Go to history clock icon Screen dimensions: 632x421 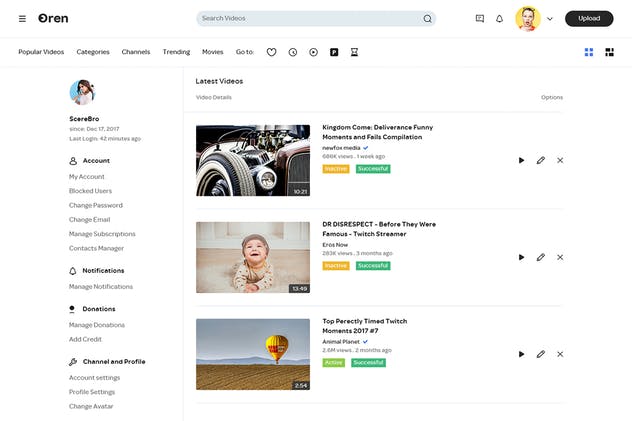[293, 52]
